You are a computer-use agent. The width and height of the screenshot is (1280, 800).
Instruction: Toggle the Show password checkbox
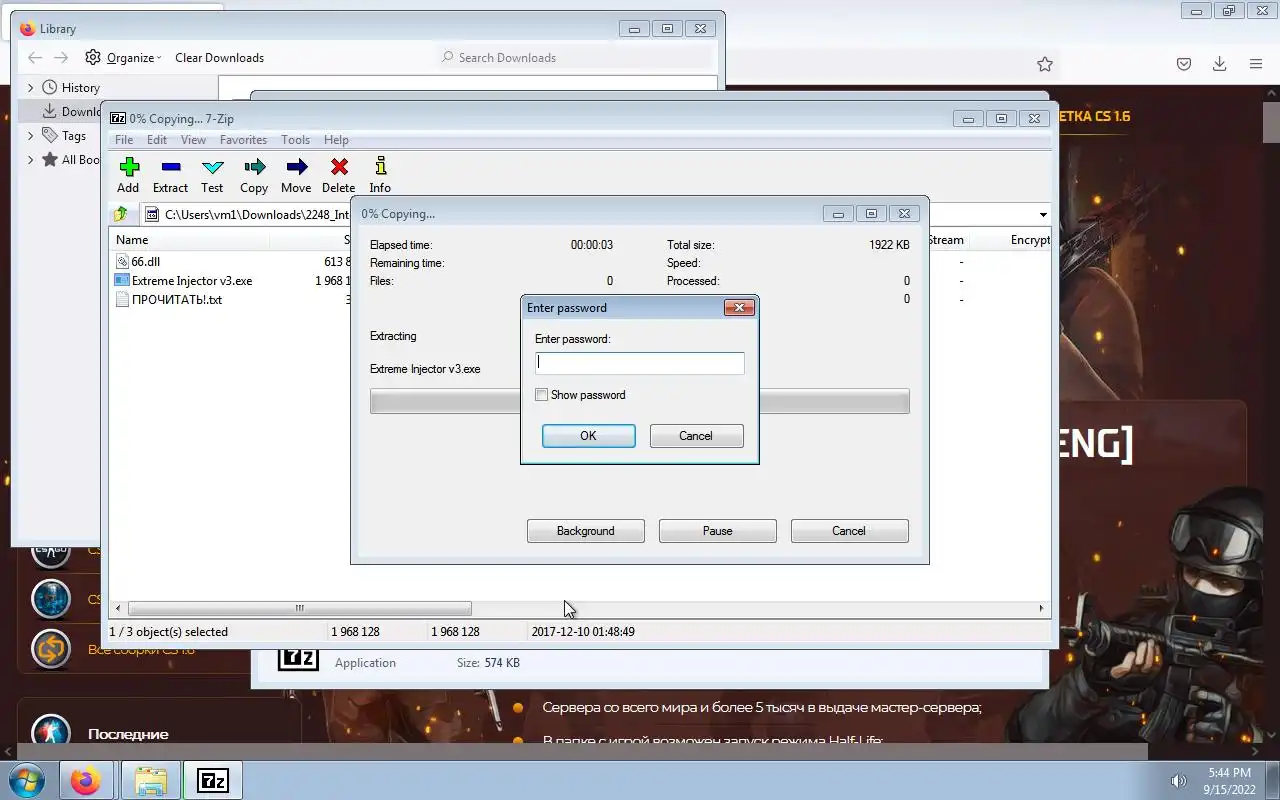[541, 395]
